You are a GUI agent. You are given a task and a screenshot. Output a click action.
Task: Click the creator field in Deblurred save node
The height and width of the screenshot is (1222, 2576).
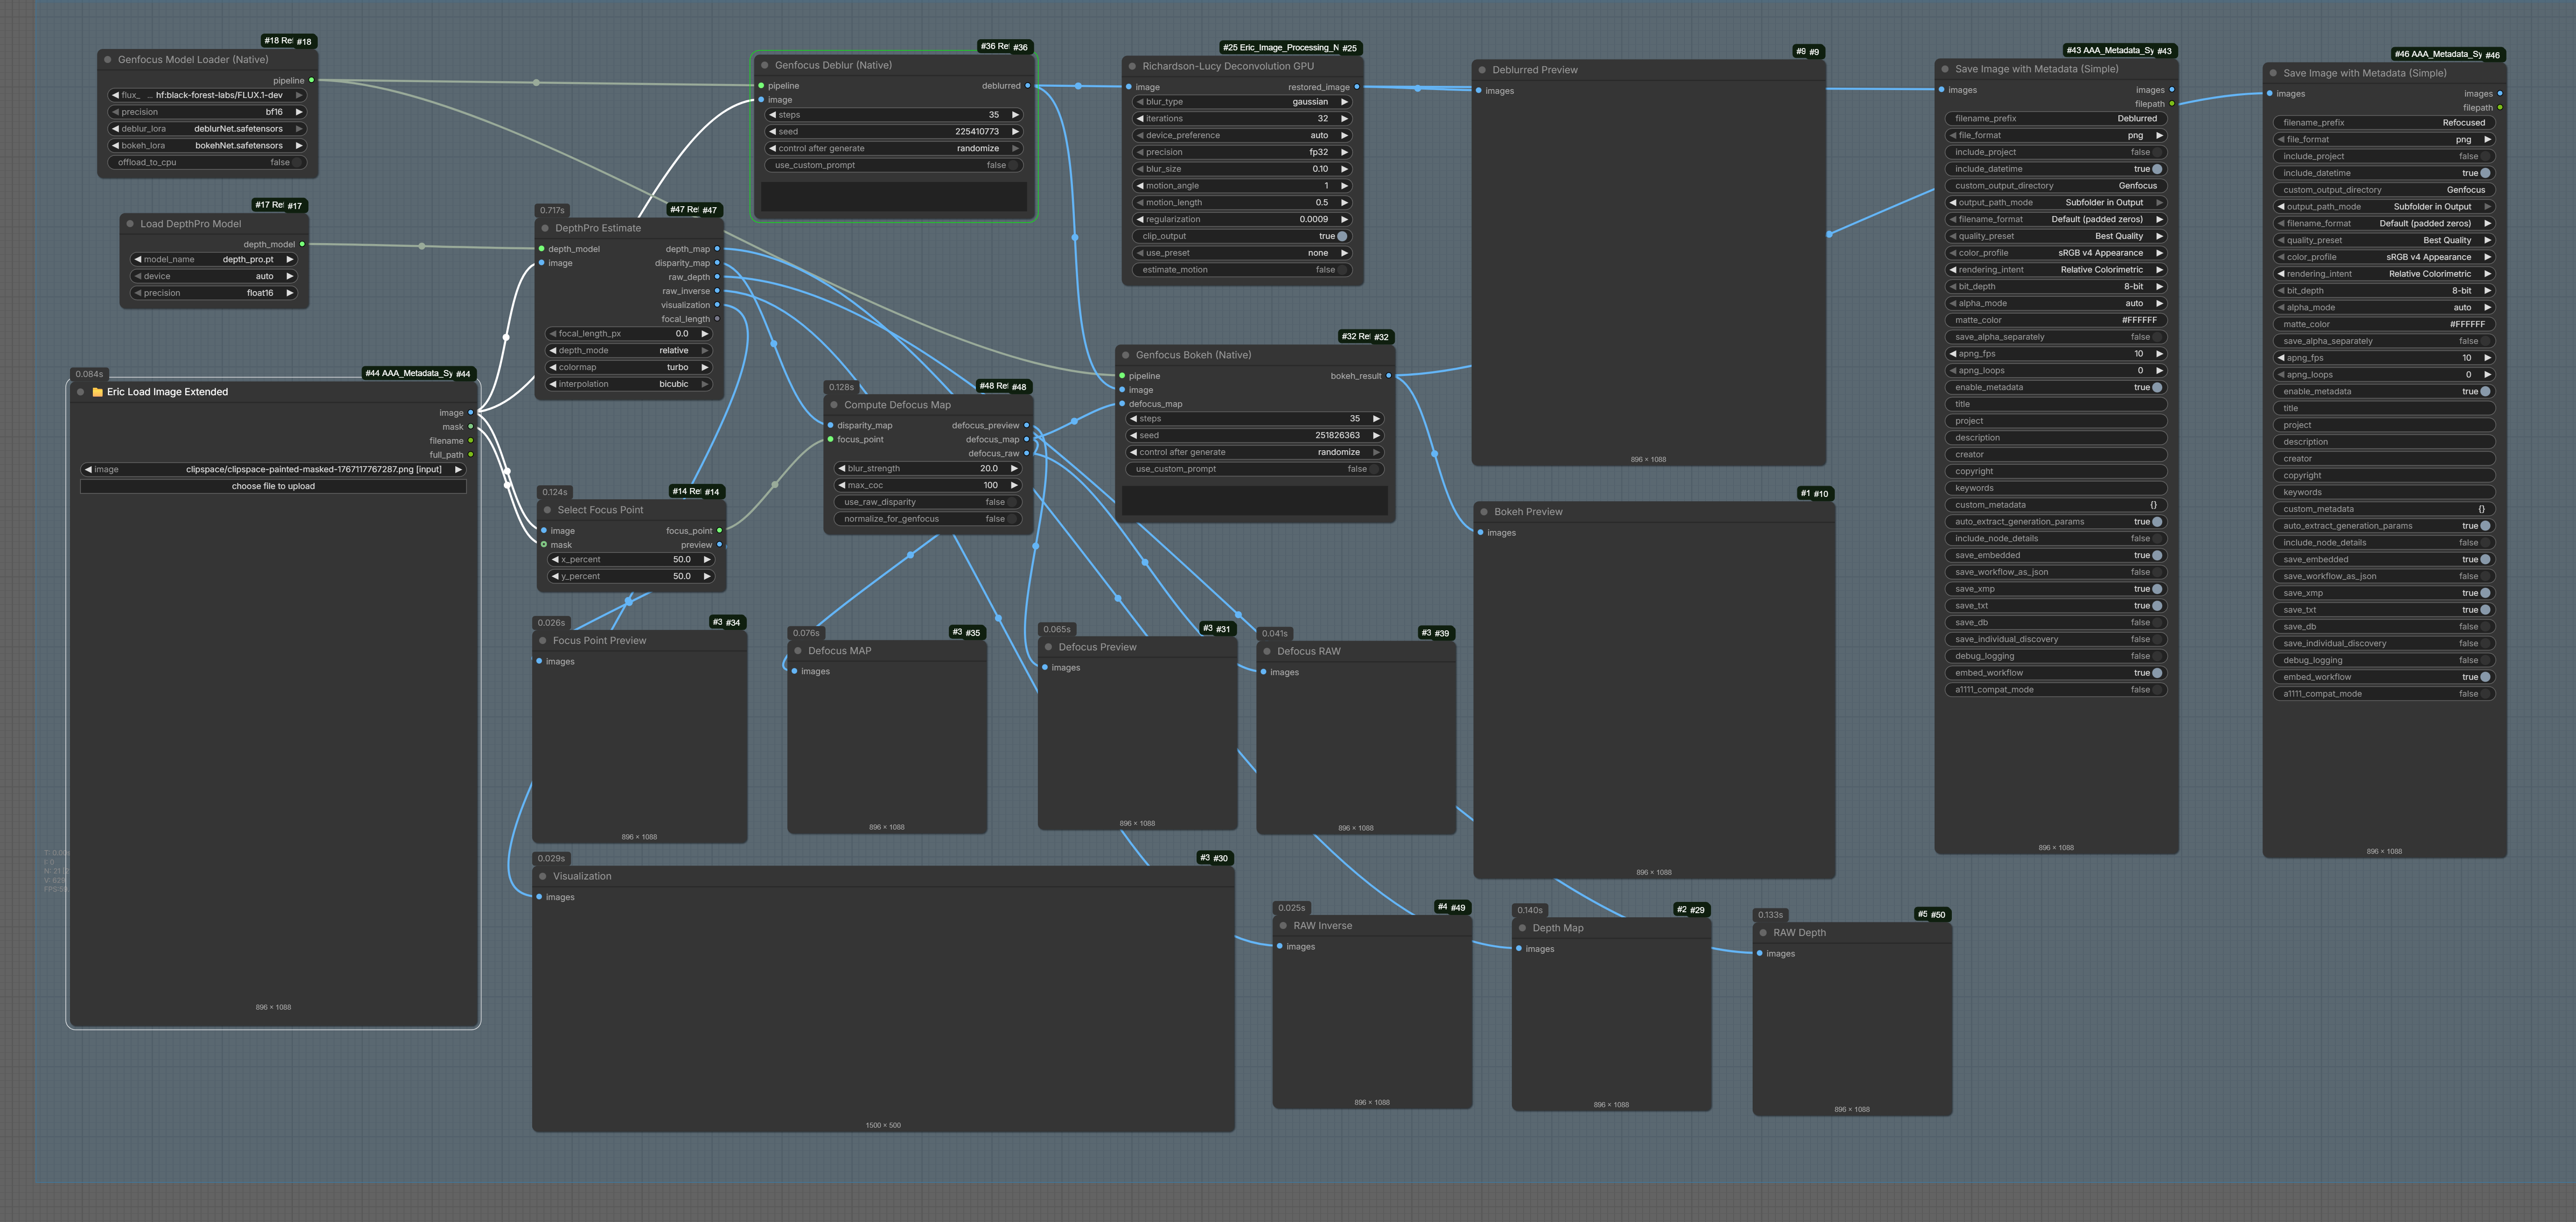[2056, 455]
